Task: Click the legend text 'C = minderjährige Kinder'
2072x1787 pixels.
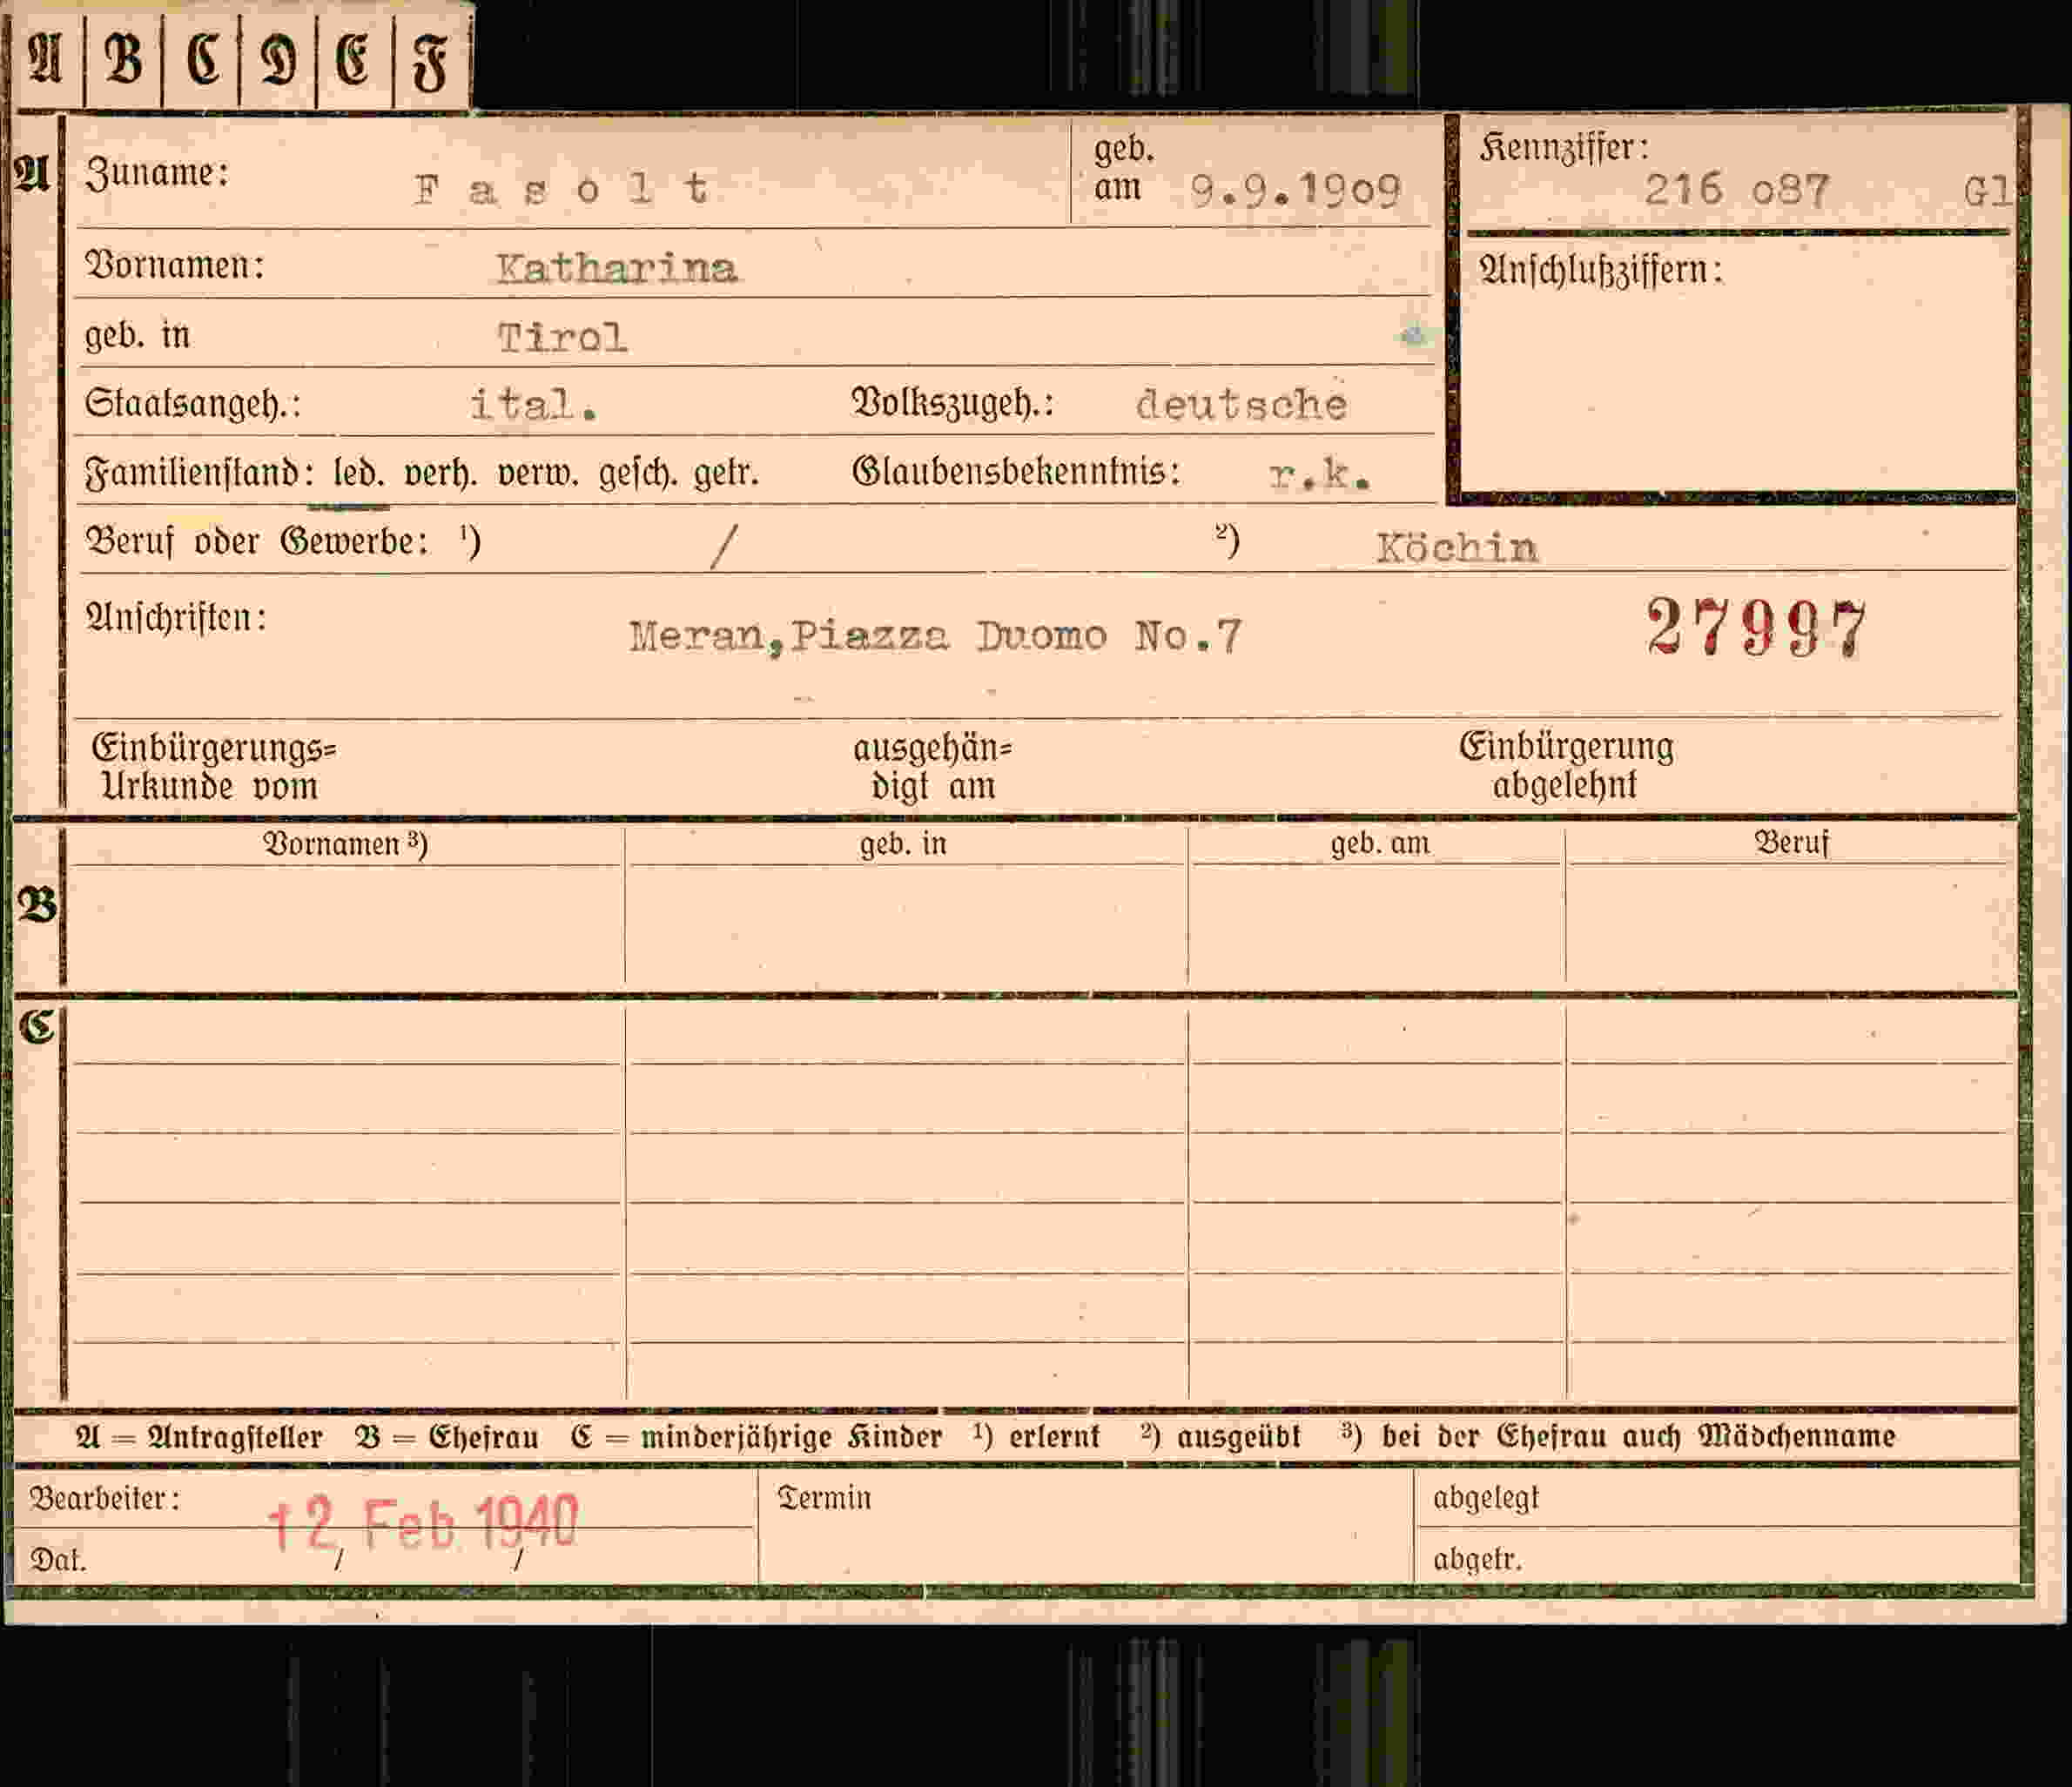Action: [x=757, y=1437]
